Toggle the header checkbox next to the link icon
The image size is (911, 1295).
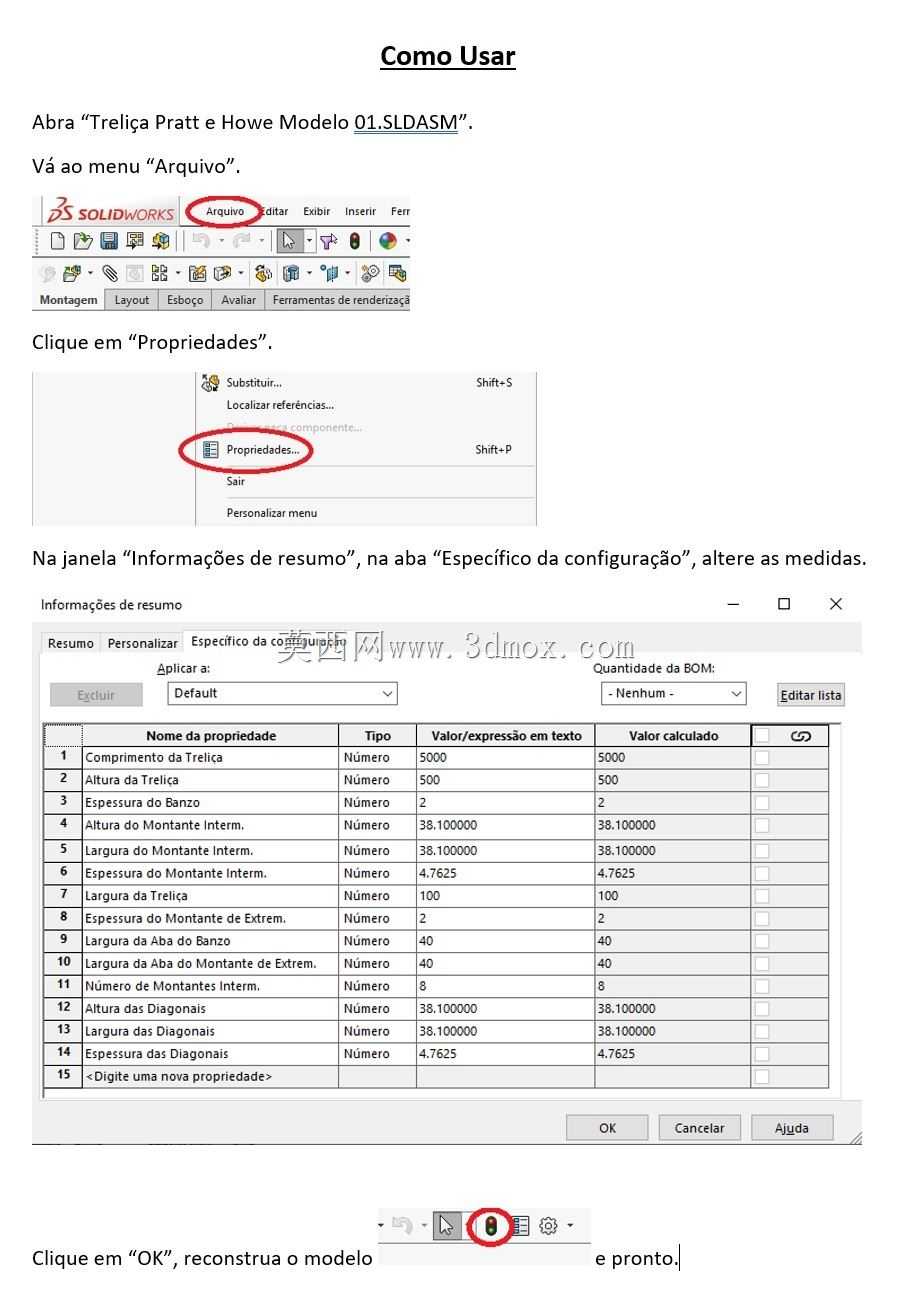(x=762, y=736)
